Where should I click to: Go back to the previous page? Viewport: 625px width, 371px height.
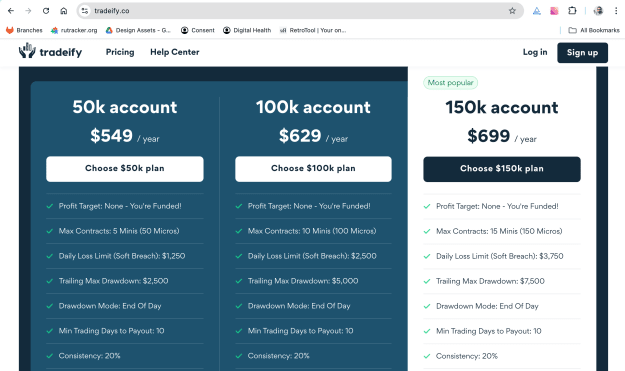11,11
